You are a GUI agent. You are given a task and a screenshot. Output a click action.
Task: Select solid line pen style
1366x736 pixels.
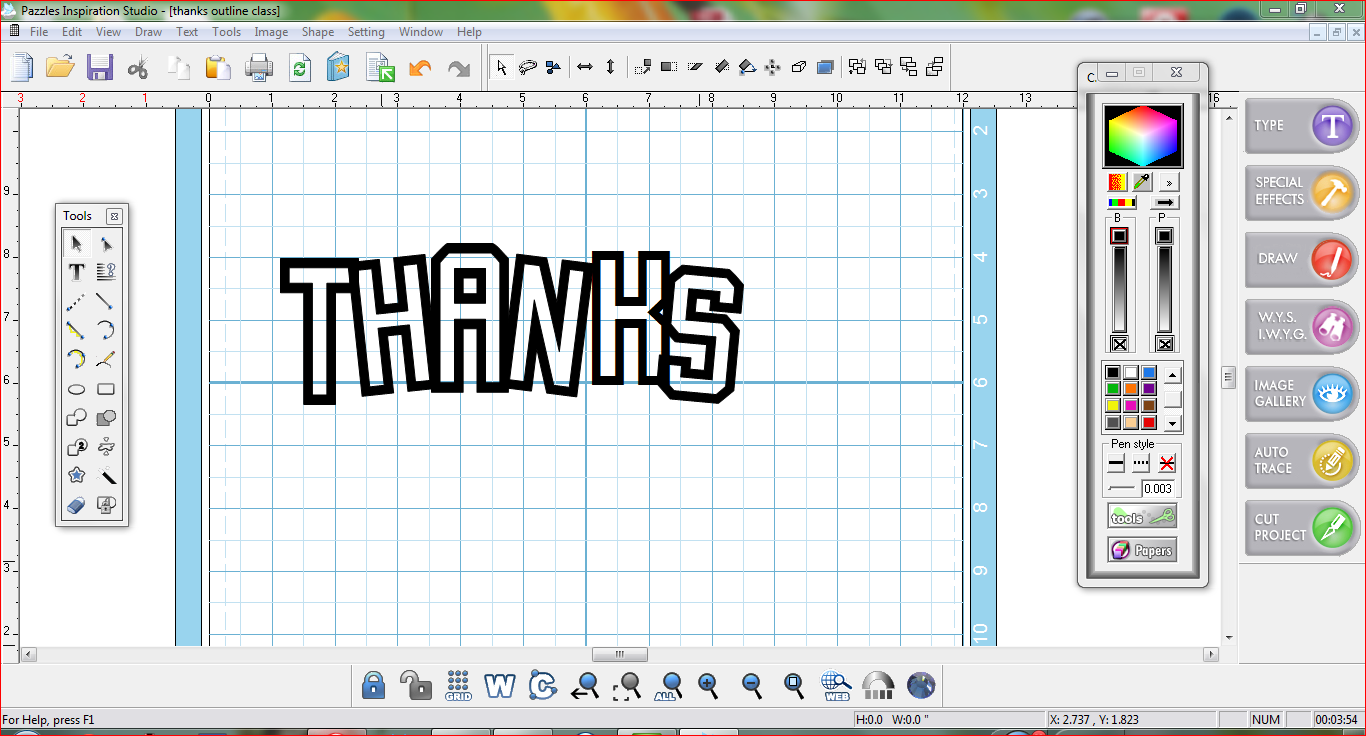tap(1117, 464)
